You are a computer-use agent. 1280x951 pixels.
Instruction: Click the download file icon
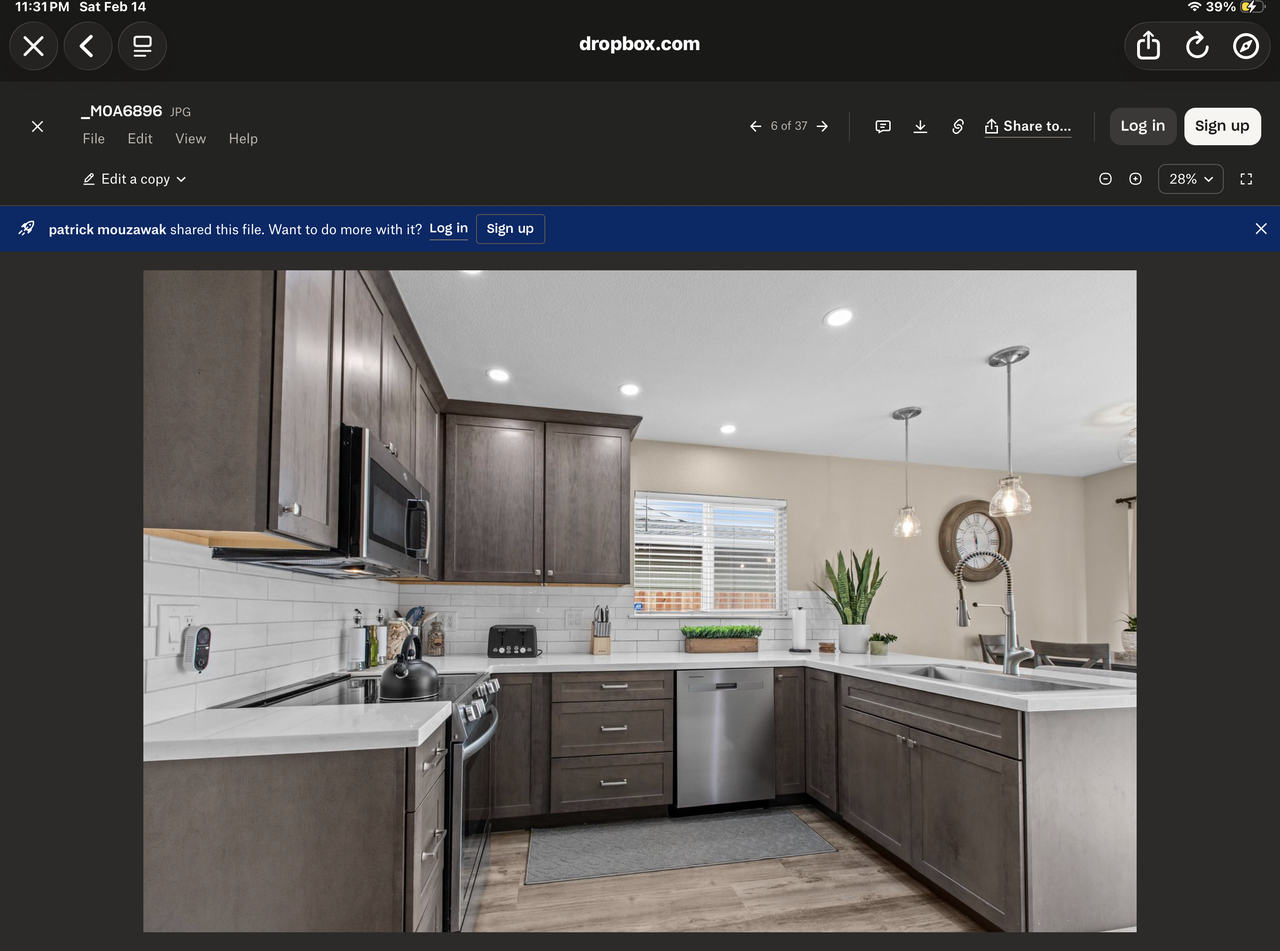click(920, 126)
